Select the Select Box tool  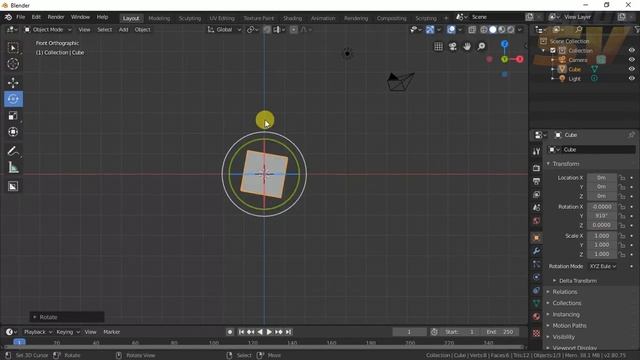click(x=13, y=48)
